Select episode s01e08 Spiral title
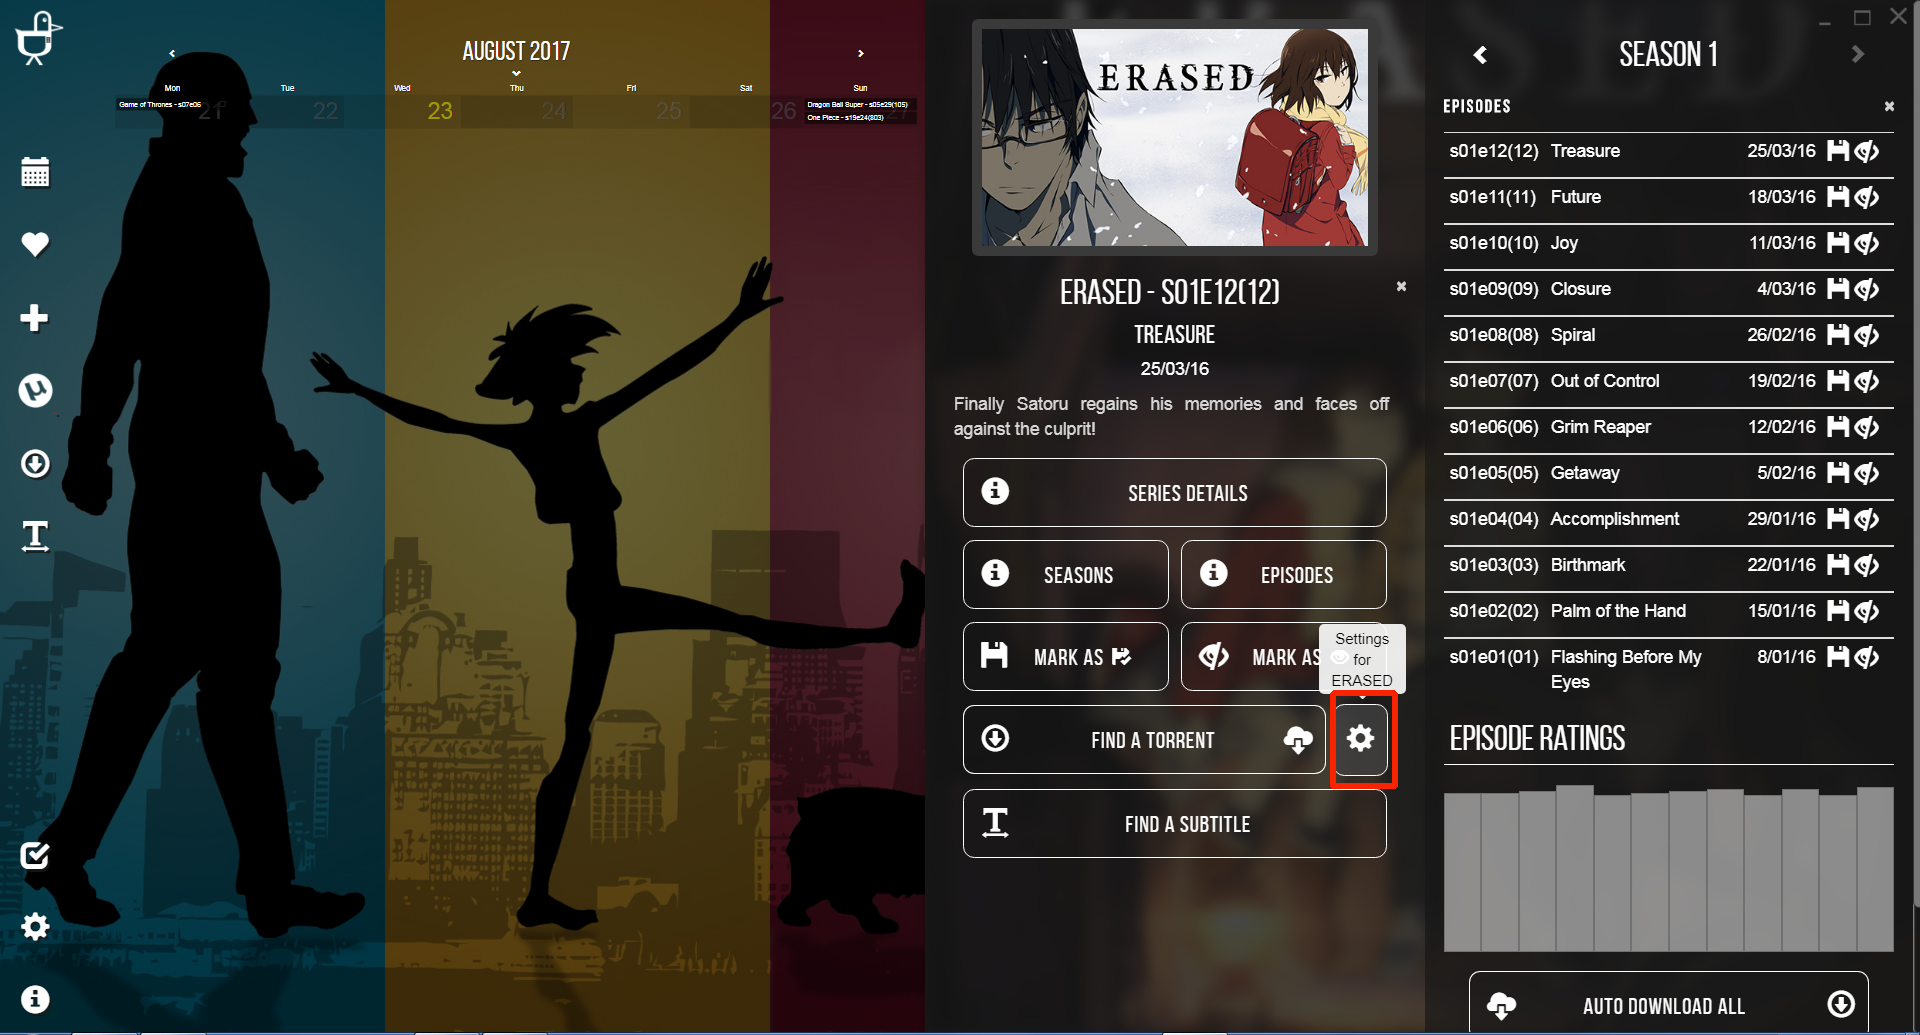Viewport: 1920px width, 1035px height. tap(1573, 335)
